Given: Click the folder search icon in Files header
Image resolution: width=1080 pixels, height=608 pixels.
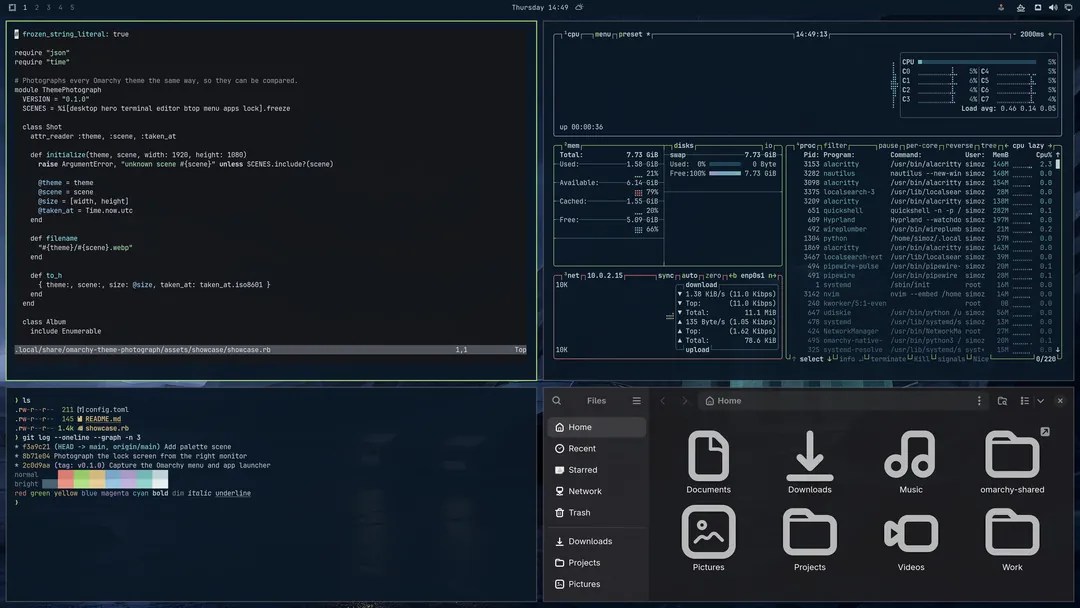Looking at the screenshot, I should pos(1002,401).
